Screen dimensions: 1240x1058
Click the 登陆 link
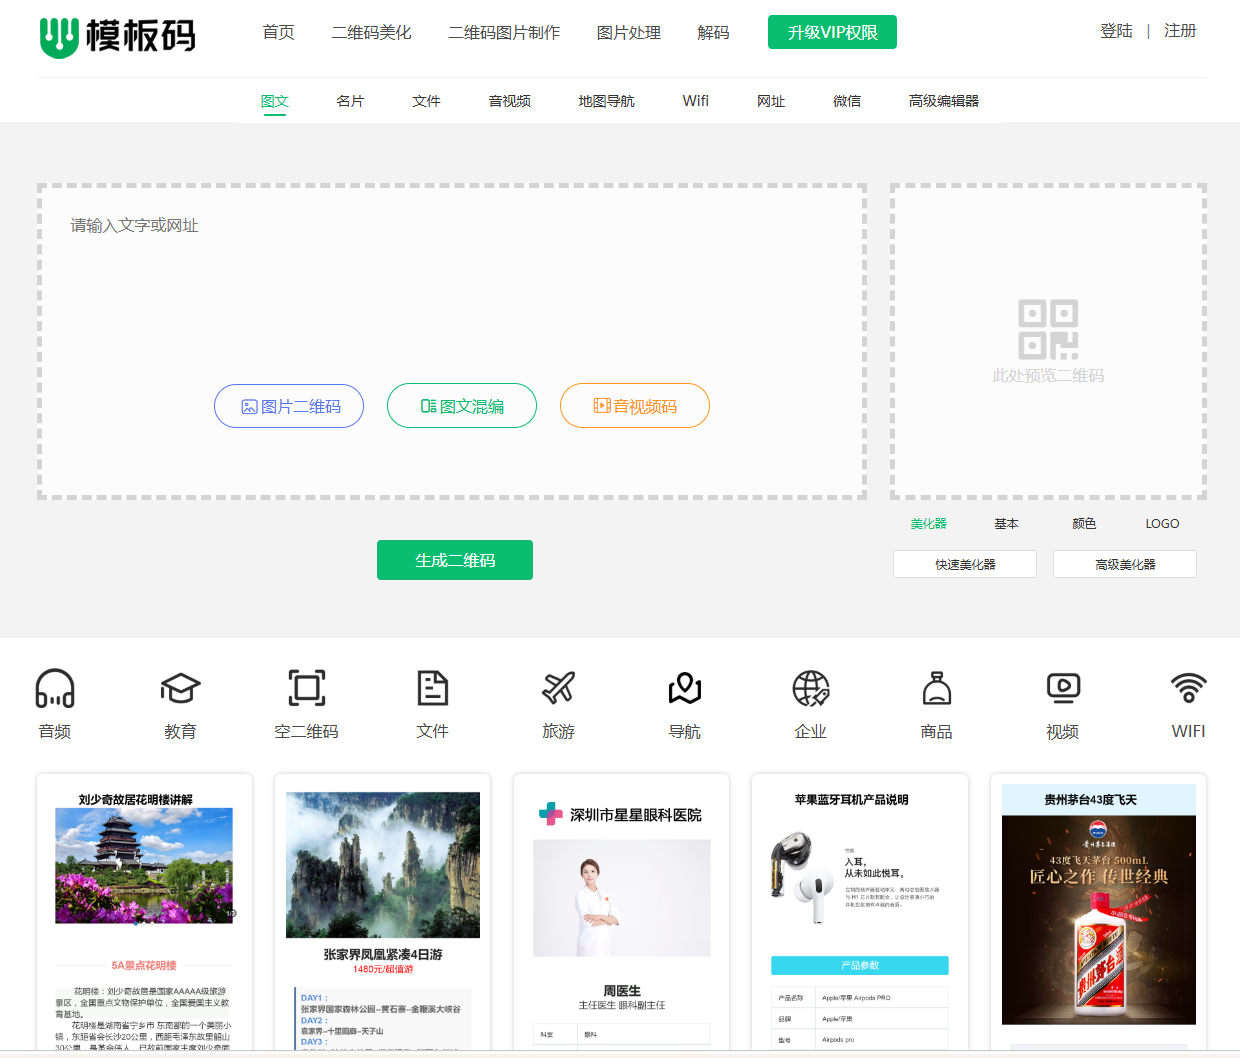pos(1116,31)
